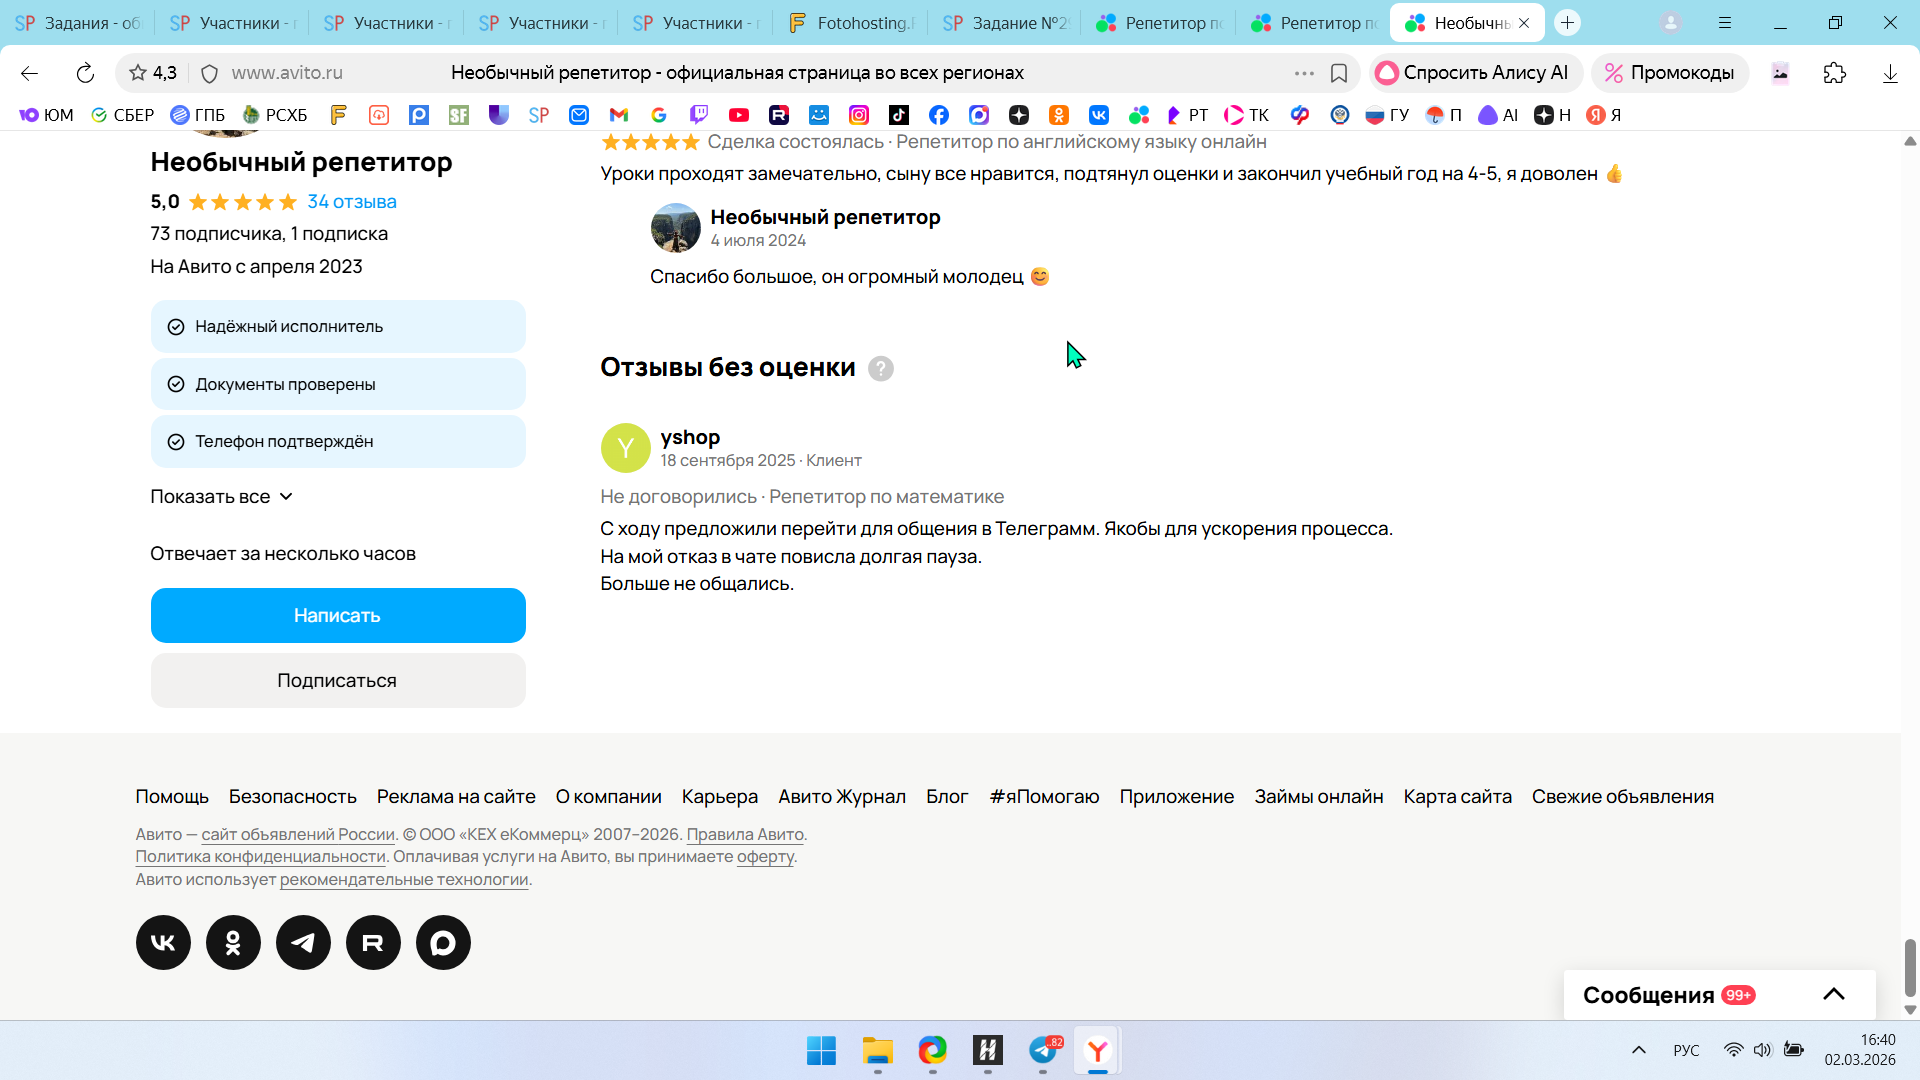Switch to the Fotohosting browser tab
Viewport: 1920px width, 1080px height.
pos(851,23)
